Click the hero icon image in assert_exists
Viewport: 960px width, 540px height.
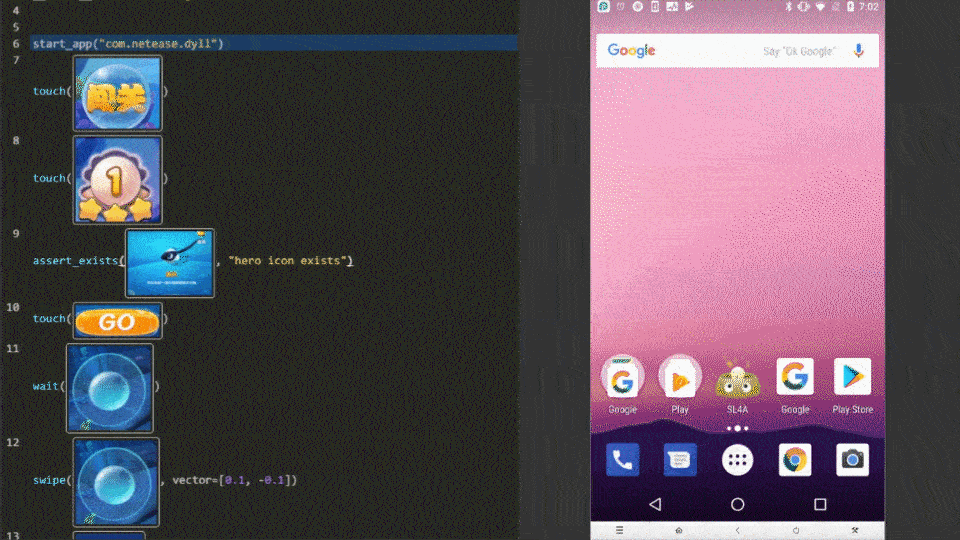(x=170, y=263)
